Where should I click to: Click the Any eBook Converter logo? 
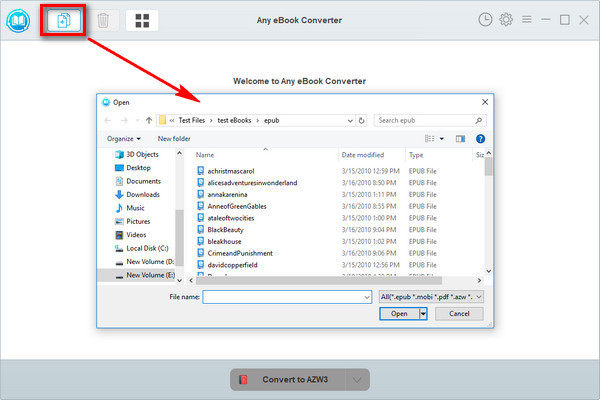point(18,20)
